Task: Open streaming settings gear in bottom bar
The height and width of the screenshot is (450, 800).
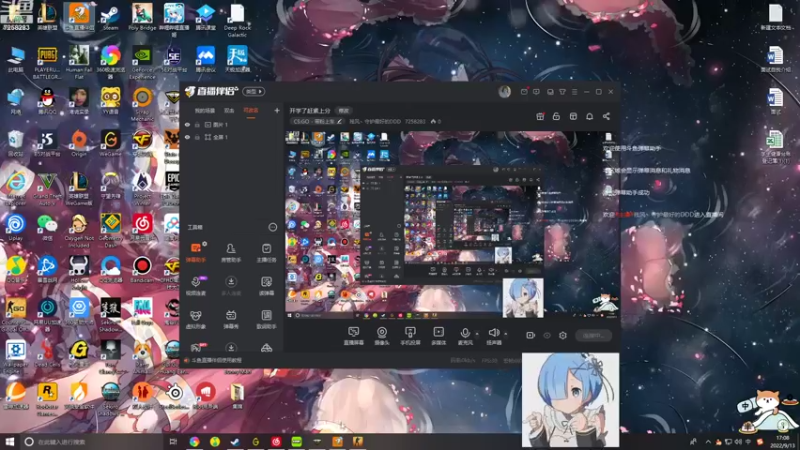Action: click(x=563, y=335)
